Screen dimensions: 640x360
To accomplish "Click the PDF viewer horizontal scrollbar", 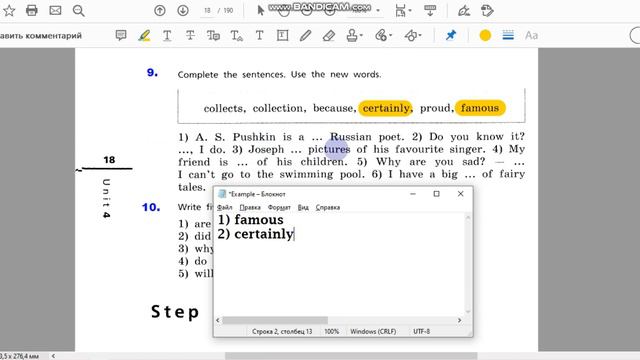I will (x=351, y=356).
